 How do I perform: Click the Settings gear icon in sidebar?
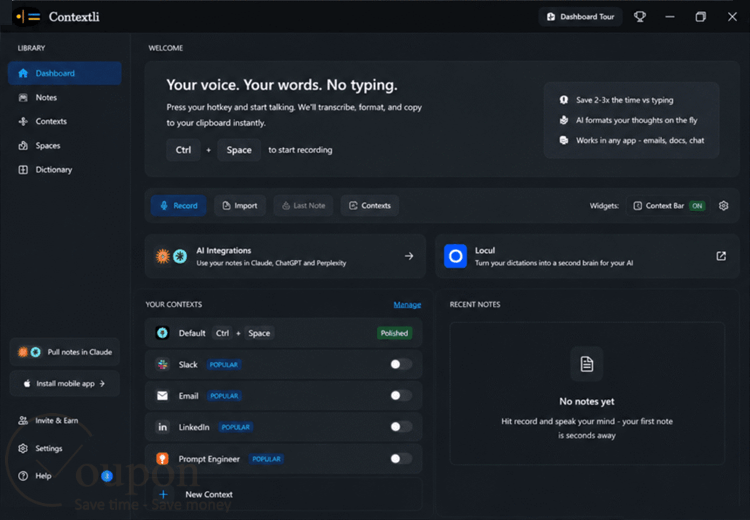click(x=23, y=449)
